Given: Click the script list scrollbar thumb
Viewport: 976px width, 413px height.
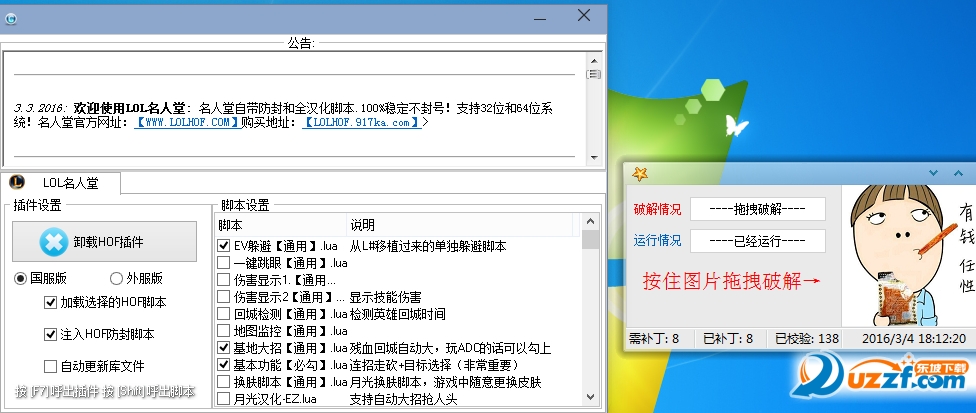Looking at the screenshot, I should point(591,239).
